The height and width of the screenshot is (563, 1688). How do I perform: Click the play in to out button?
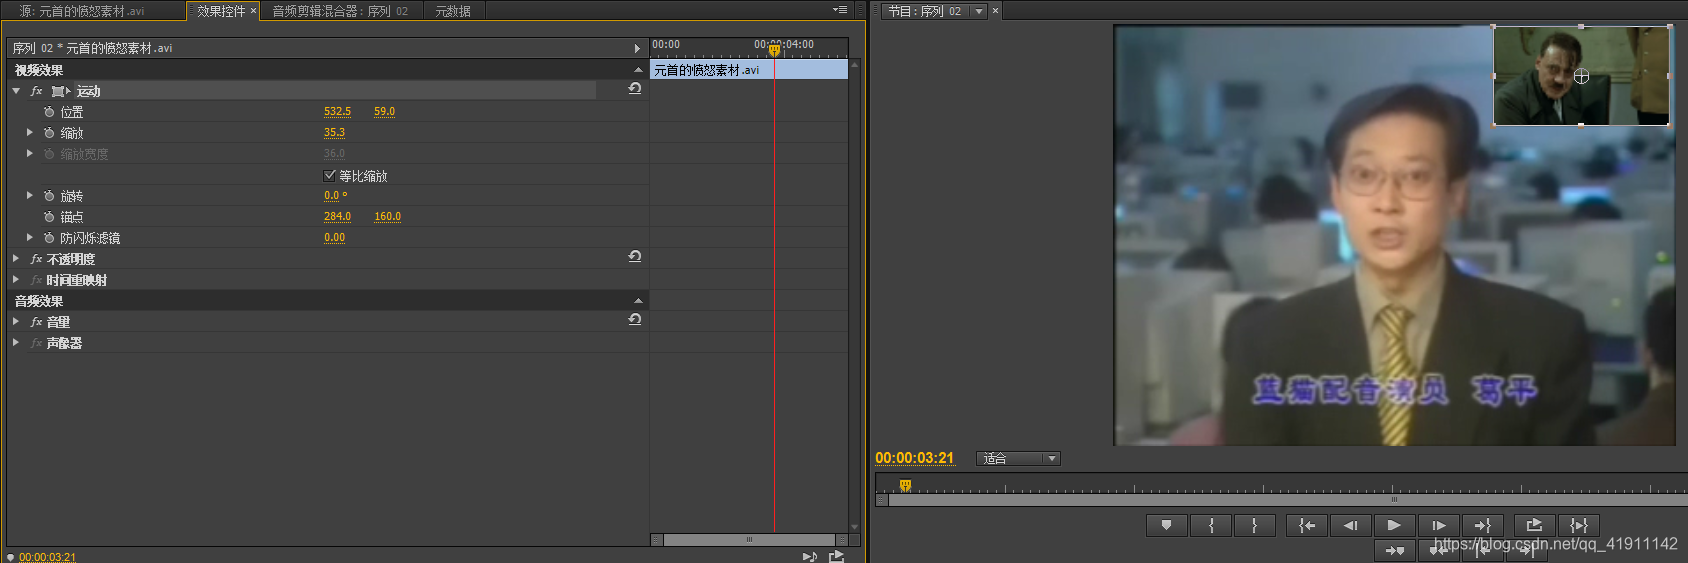[x=1579, y=525]
